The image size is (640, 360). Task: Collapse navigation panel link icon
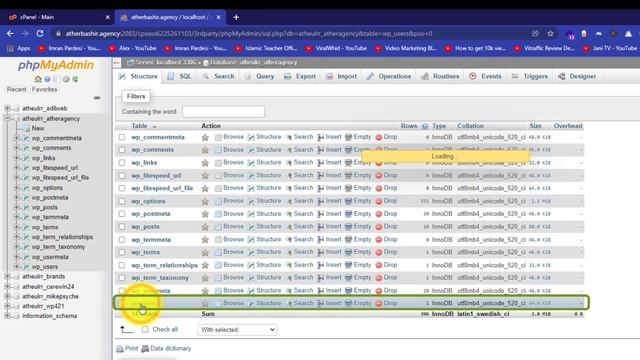click(97, 98)
